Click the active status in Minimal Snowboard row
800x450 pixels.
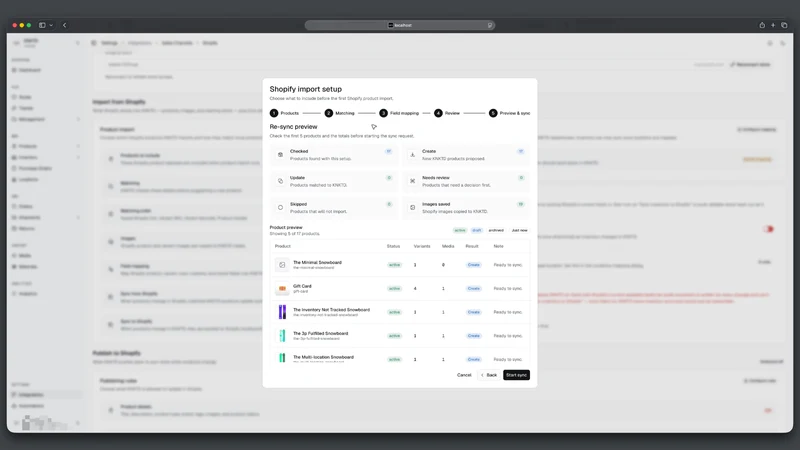[x=394, y=265]
